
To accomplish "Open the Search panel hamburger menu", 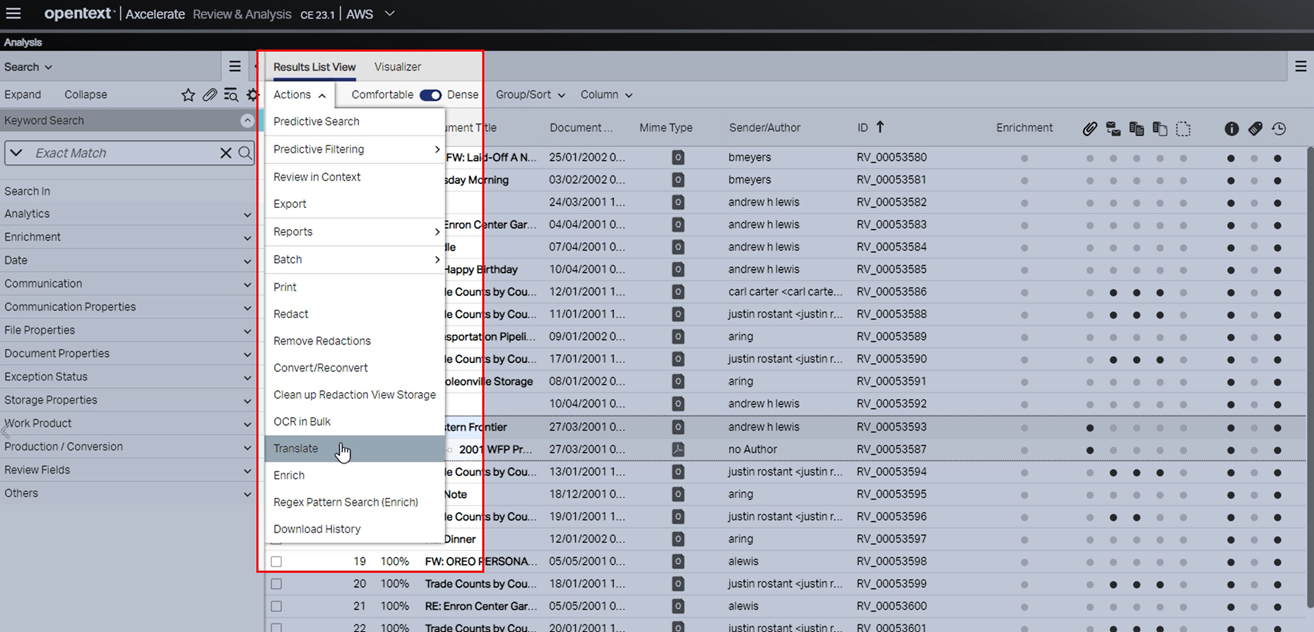I will 235,67.
